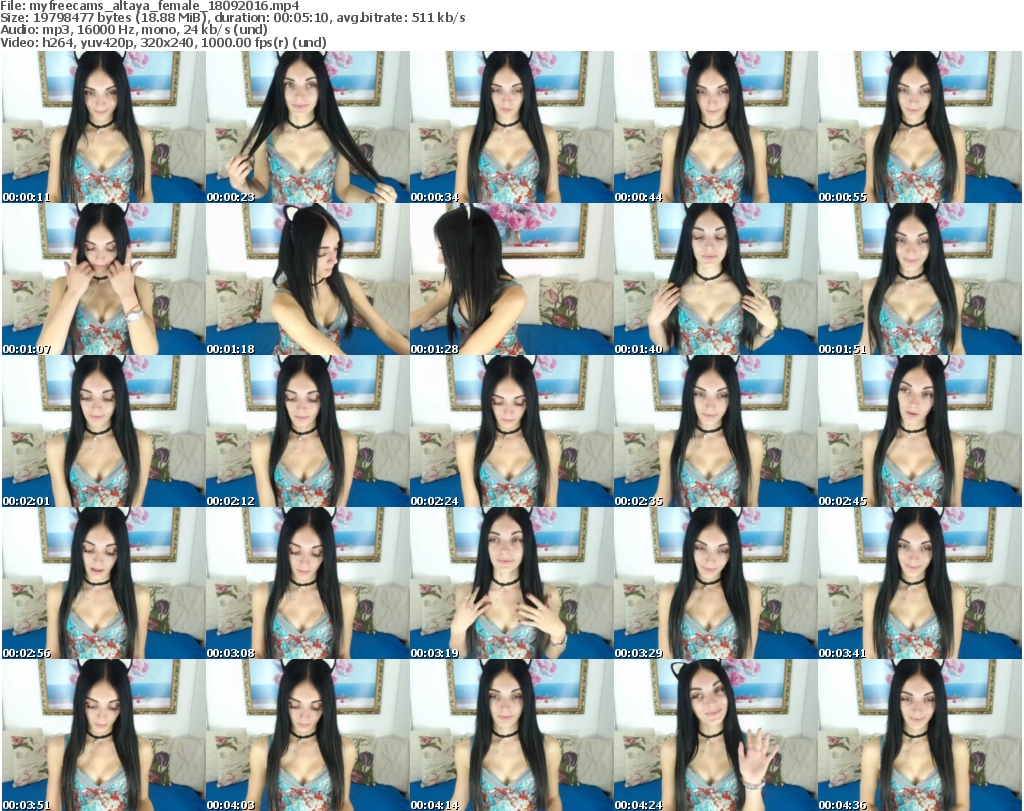
Task: Click the File name line in header
Action: (150, 6)
